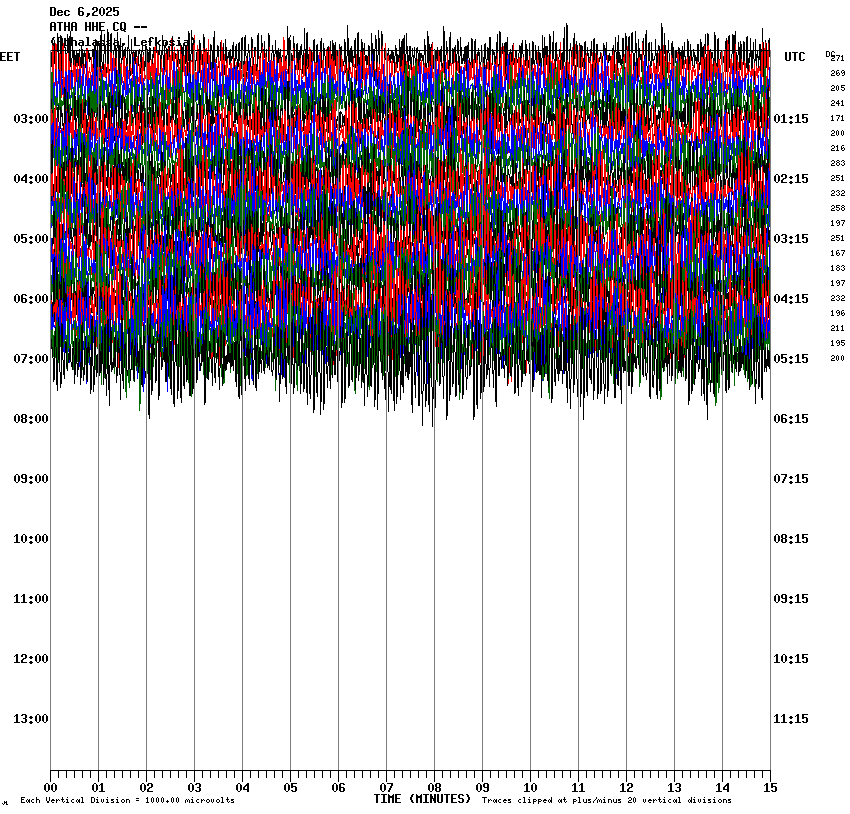Click the vertical division microvolts scale note
Screen dimensions: 850x814
tap(127, 801)
